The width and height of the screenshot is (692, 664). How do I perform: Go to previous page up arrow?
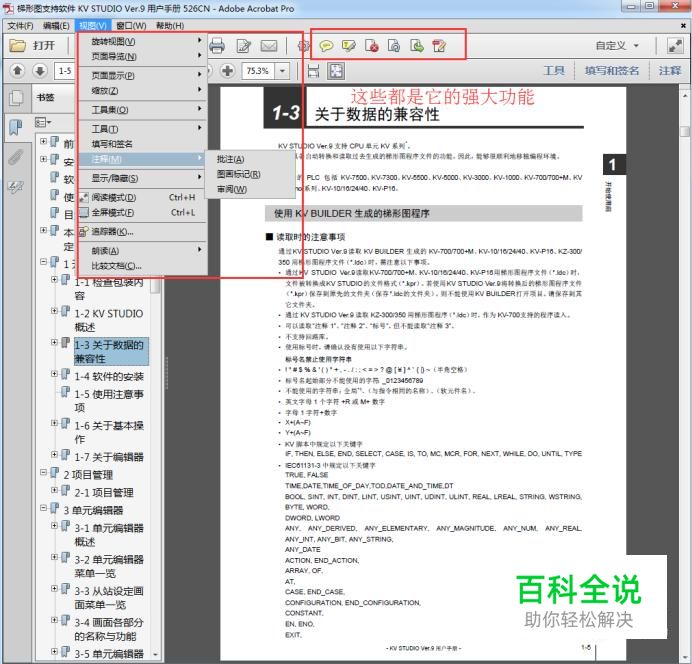[x=18, y=71]
